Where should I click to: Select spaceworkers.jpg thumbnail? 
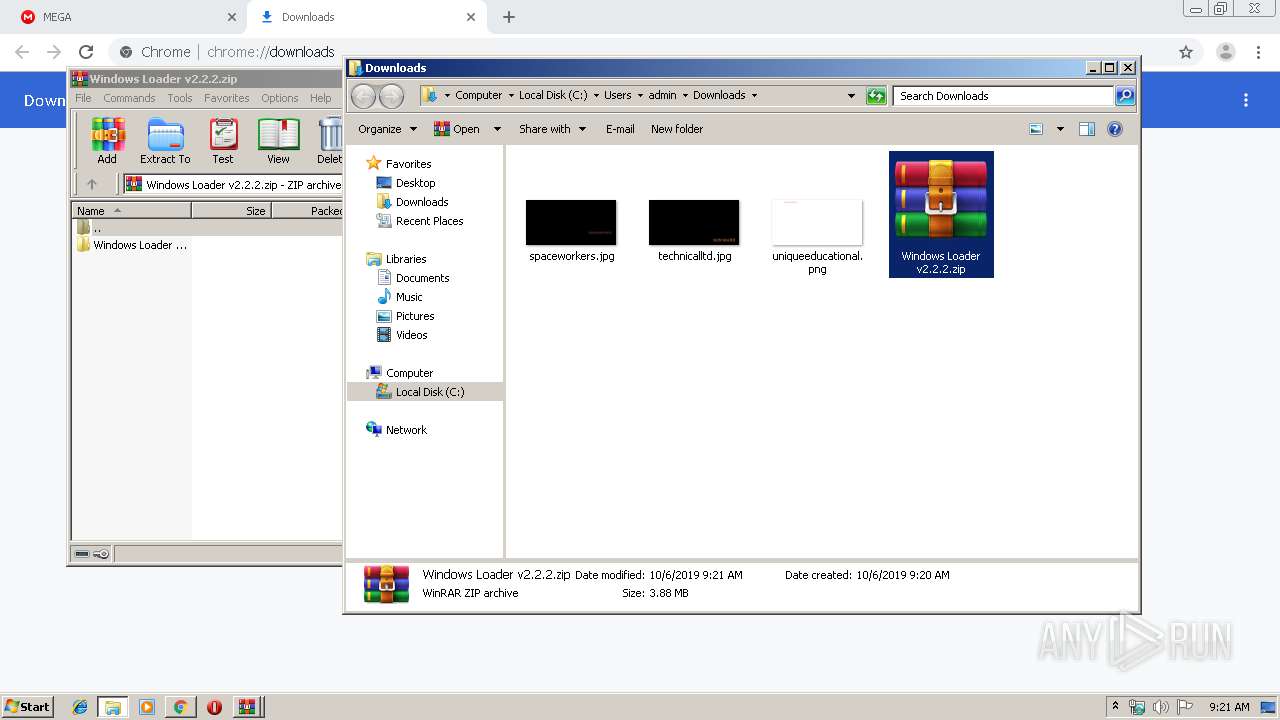click(571, 223)
